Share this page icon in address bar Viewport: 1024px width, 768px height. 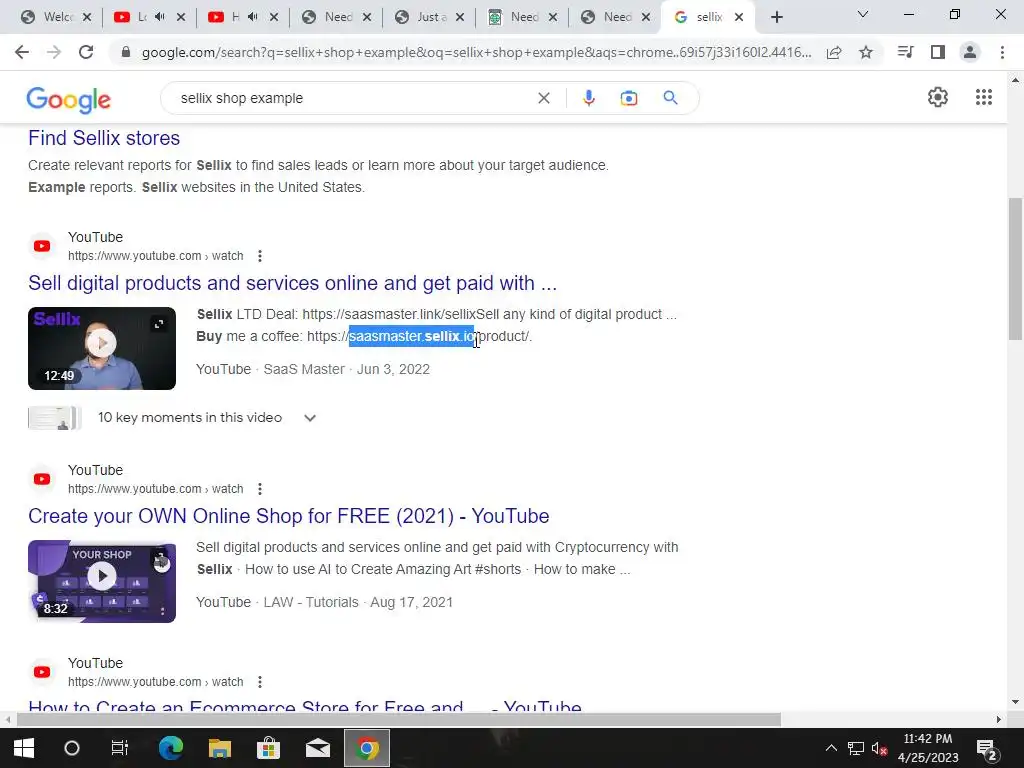[x=834, y=52]
